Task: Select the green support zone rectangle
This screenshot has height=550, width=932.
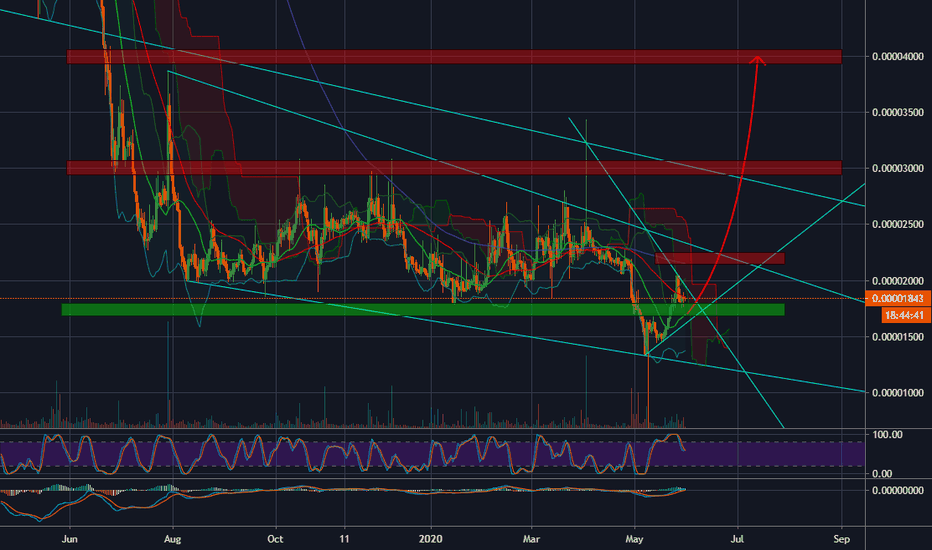Action: coord(423,309)
